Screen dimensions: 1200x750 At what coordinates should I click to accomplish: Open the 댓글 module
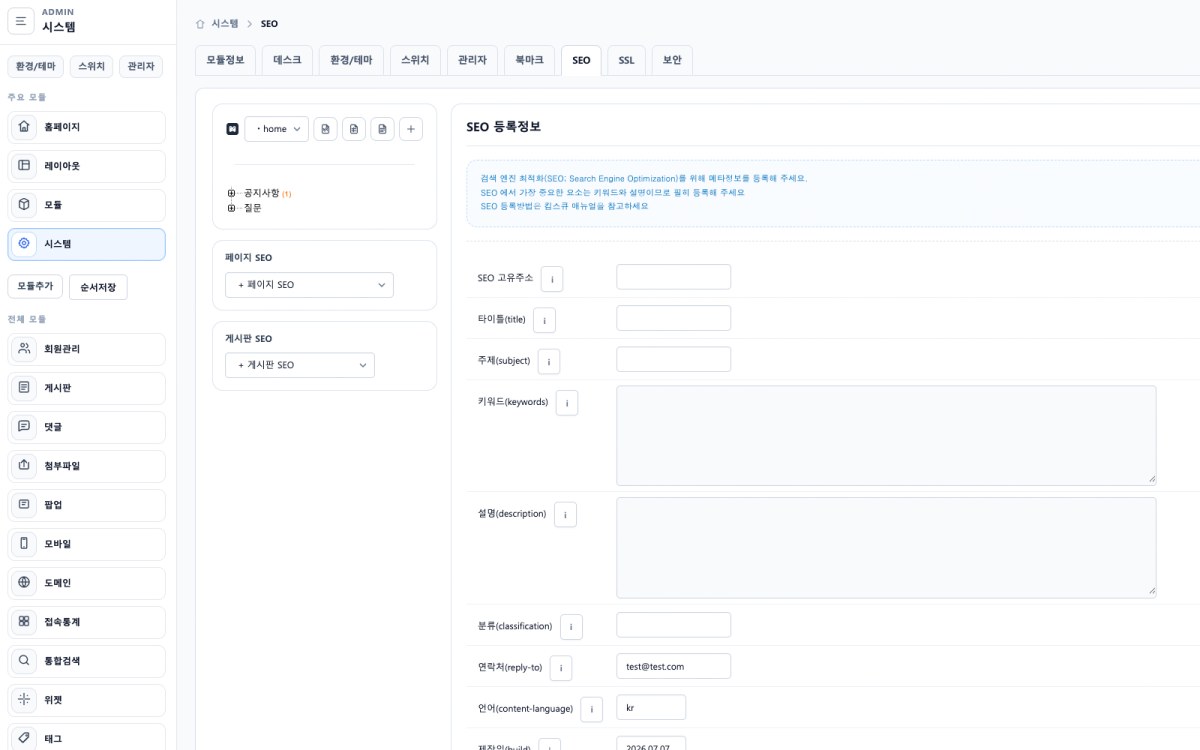click(86, 427)
